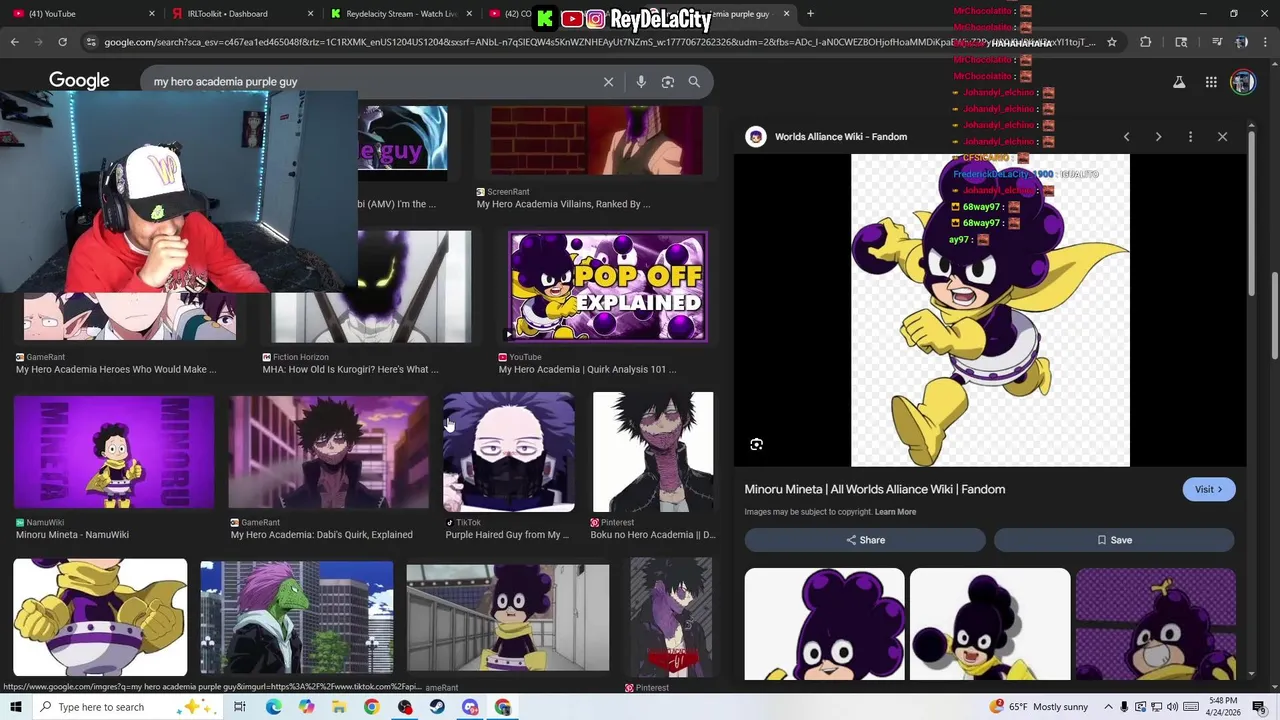Open Google Lens image search icon

(668, 82)
